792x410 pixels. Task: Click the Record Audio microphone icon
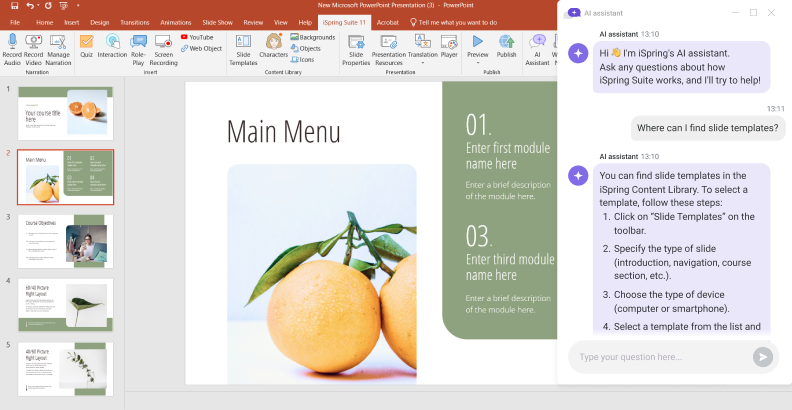[x=12, y=41]
